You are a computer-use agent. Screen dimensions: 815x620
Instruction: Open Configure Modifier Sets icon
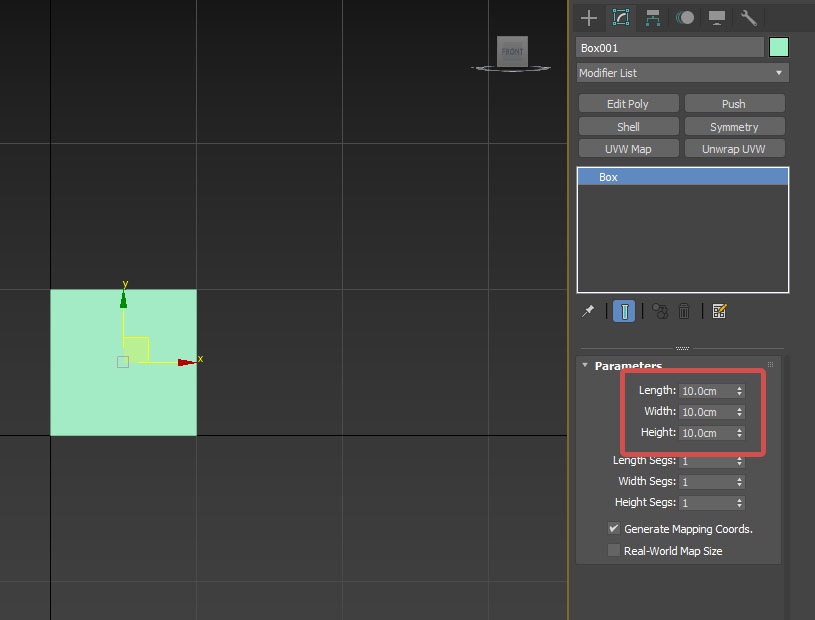click(719, 311)
